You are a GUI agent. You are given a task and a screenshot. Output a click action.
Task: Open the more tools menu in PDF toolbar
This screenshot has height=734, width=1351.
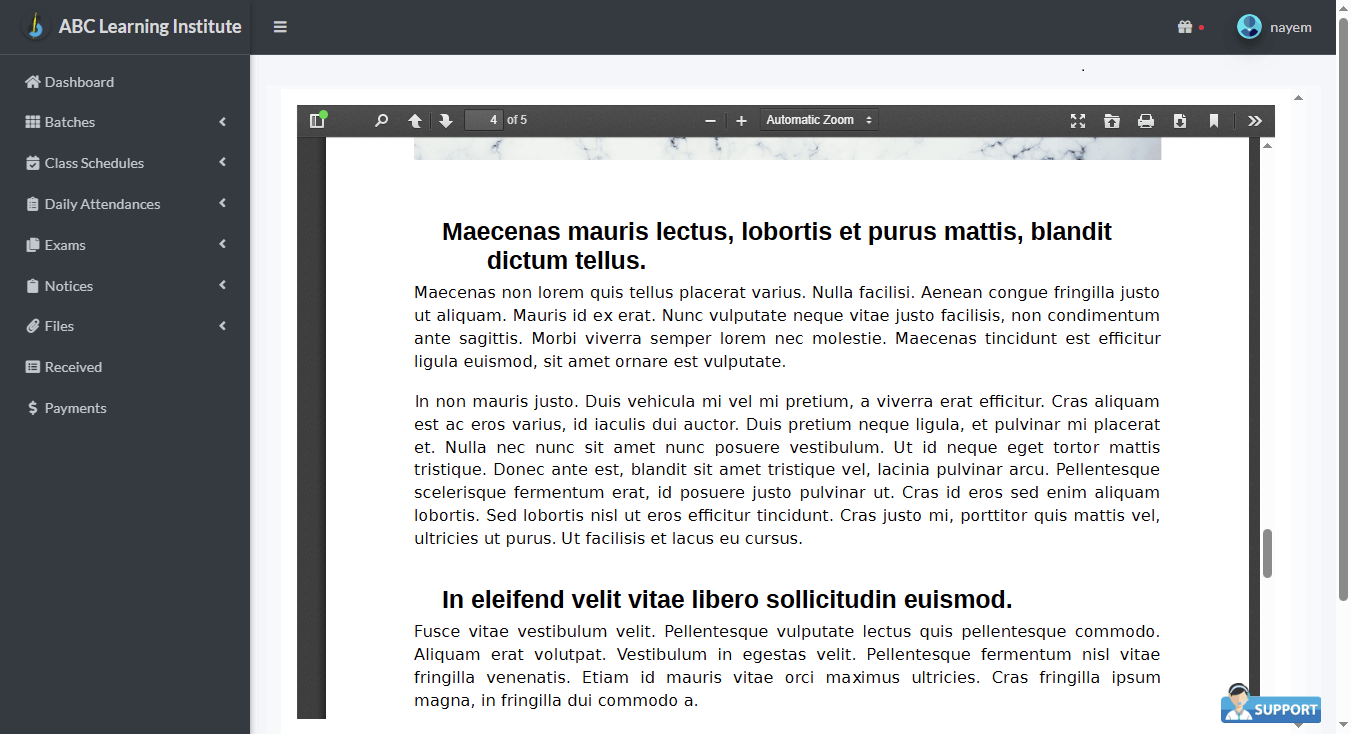pos(1255,120)
